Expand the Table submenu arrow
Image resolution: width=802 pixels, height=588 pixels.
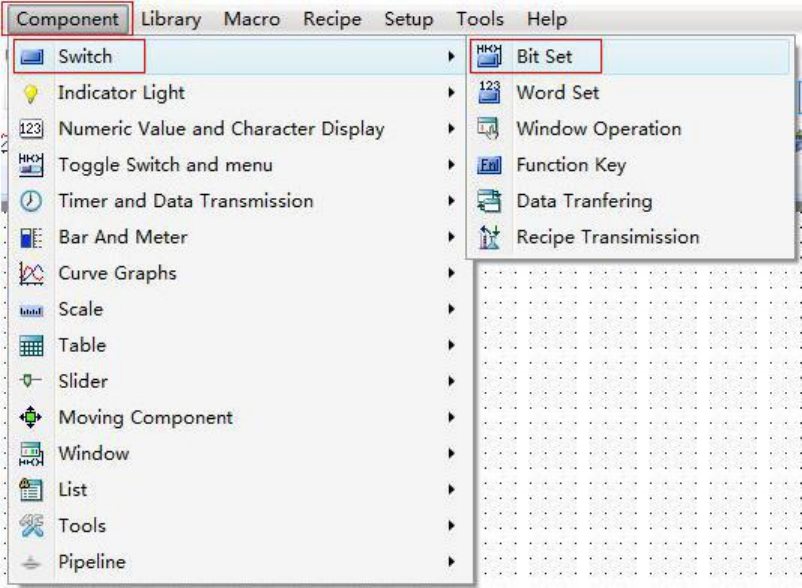point(452,345)
